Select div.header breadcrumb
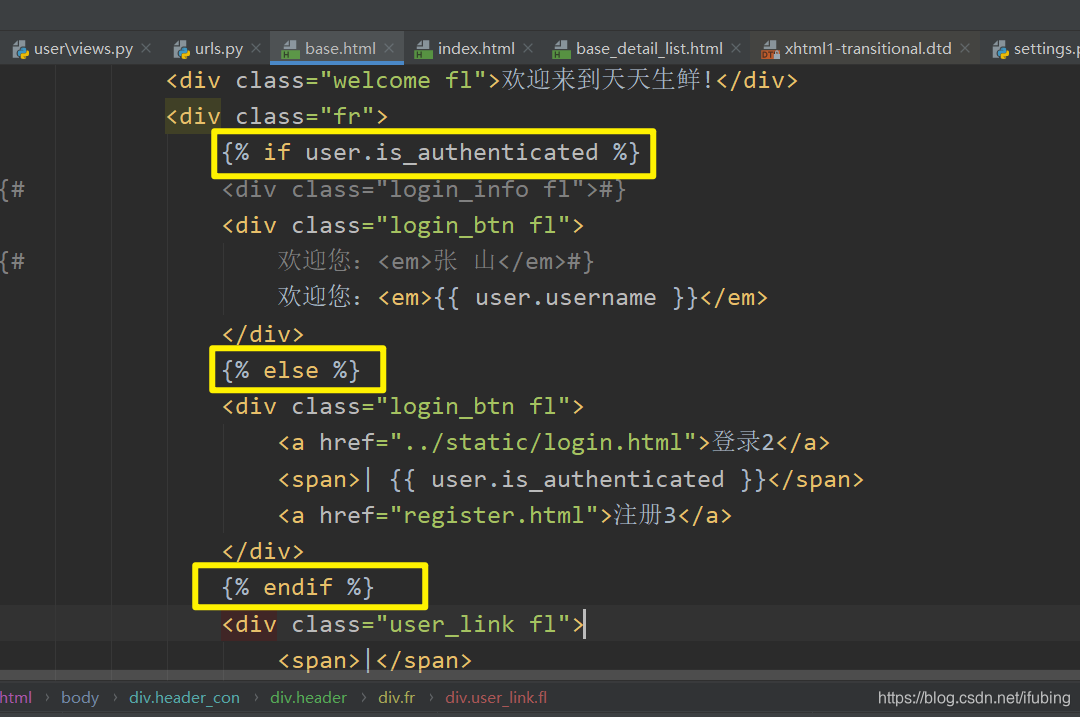 (x=308, y=698)
